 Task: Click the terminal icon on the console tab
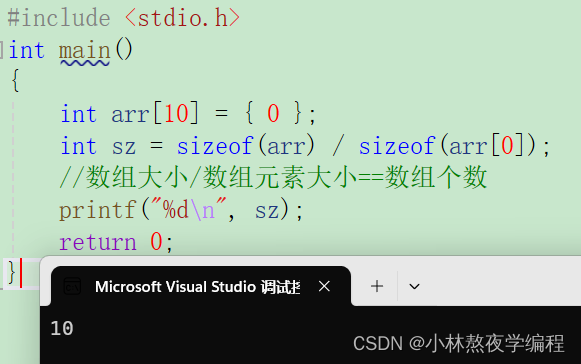point(72,287)
